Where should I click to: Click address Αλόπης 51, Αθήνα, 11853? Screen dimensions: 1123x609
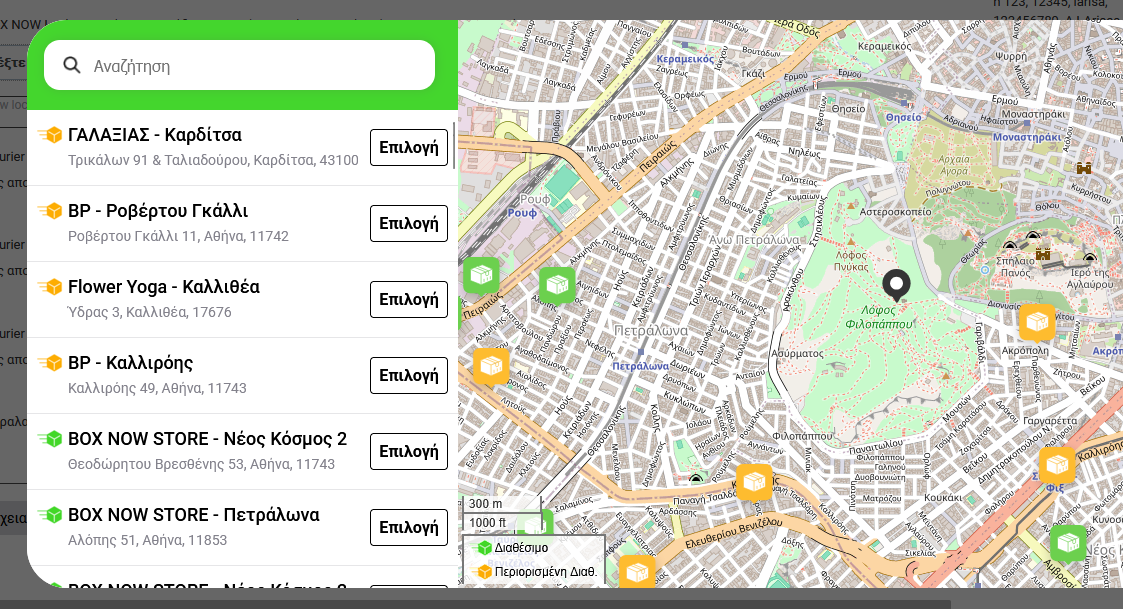148,540
